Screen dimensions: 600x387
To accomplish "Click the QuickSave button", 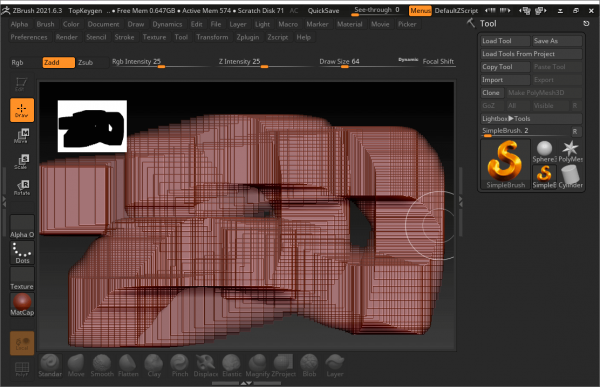I will [323, 11].
